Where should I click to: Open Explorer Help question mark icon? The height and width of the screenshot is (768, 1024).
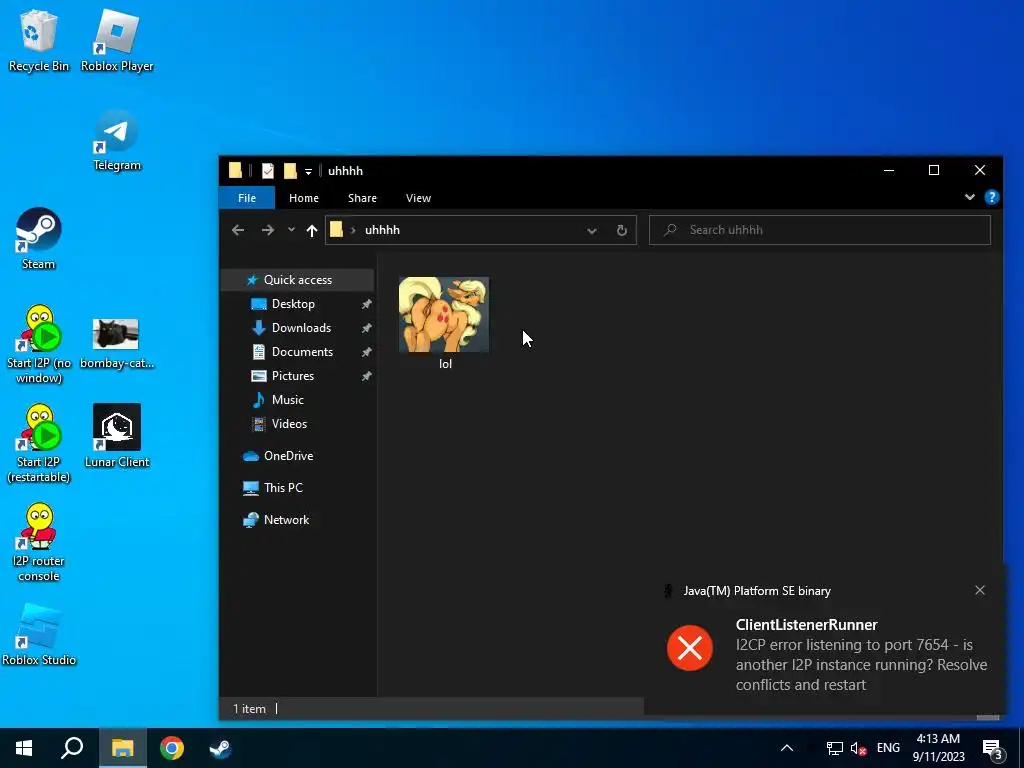[x=991, y=197]
